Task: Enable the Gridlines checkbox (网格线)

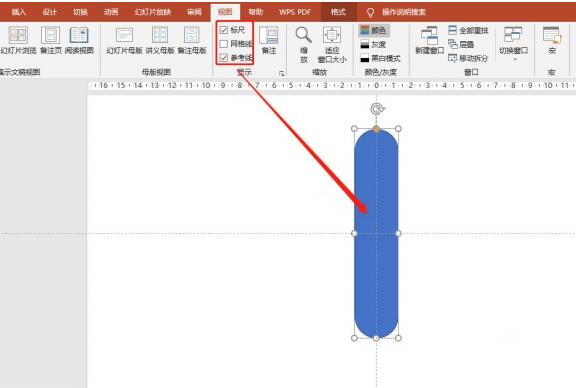Action: (x=223, y=44)
